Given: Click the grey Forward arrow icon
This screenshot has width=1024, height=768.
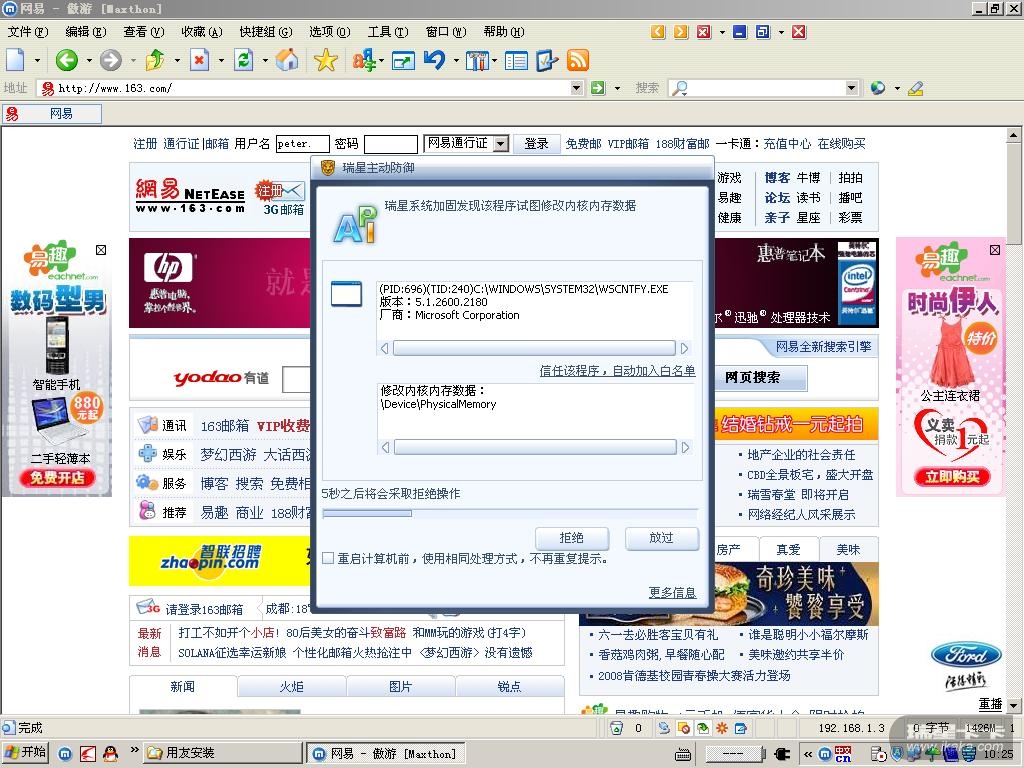Looking at the screenshot, I should point(110,60).
